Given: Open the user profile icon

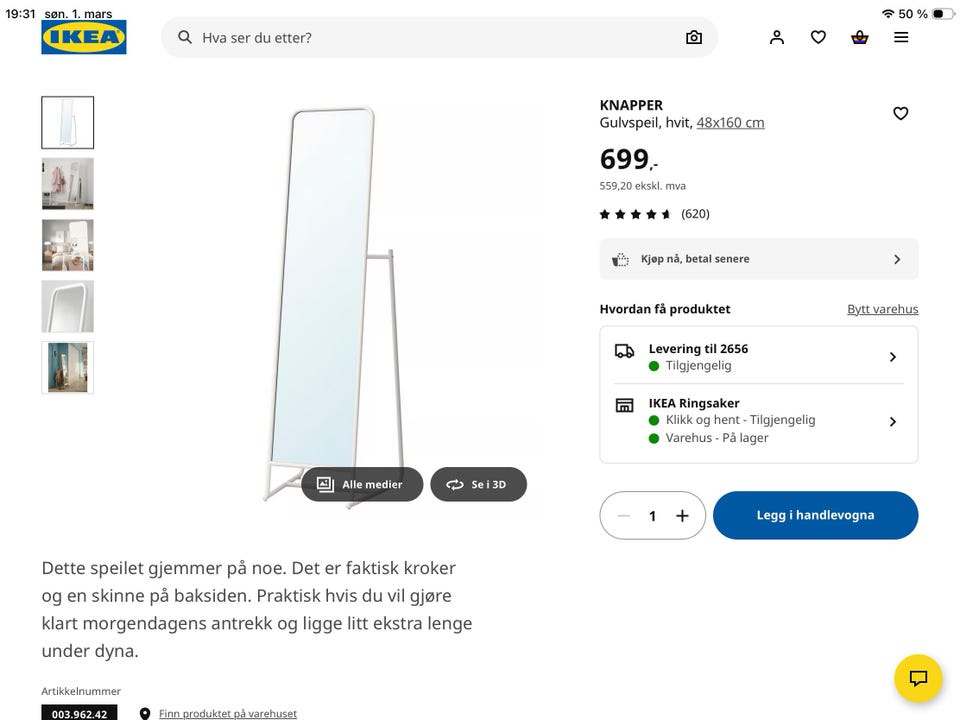Looking at the screenshot, I should [x=777, y=37].
